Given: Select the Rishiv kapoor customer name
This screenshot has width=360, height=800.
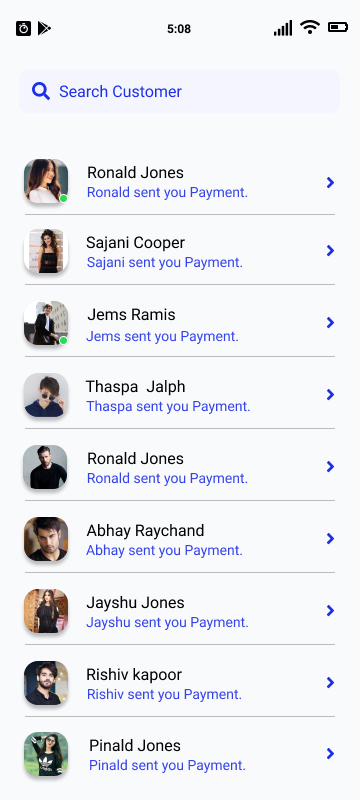Looking at the screenshot, I should pos(134,674).
